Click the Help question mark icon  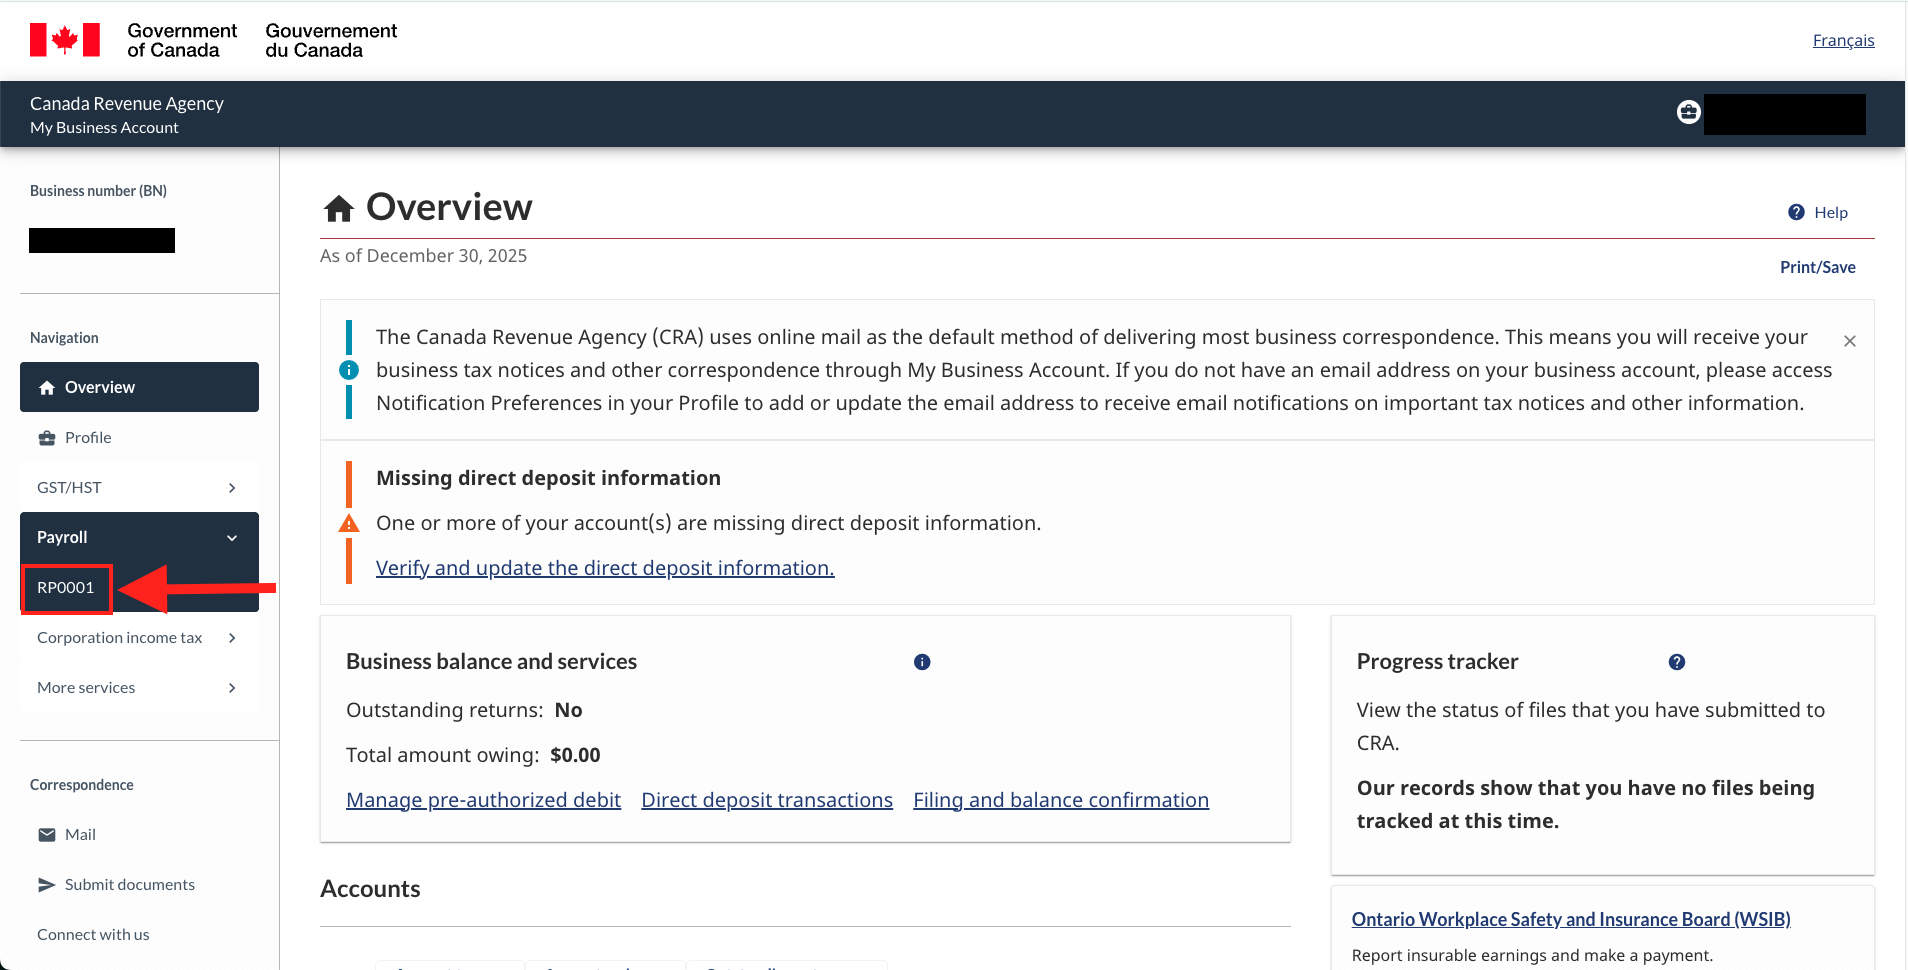[1796, 212]
